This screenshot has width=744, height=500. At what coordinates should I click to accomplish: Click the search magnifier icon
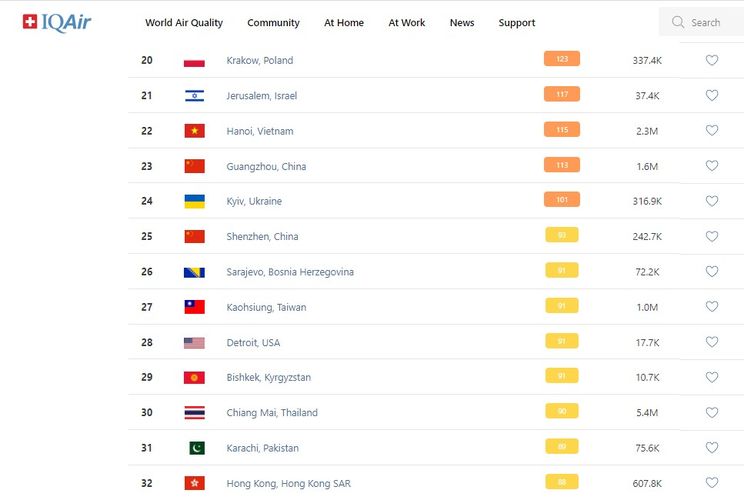tap(678, 22)
